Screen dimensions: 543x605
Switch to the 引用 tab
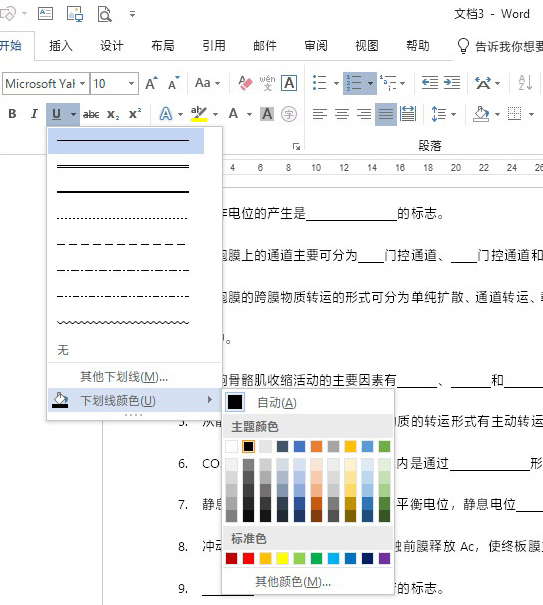(214, 46)
